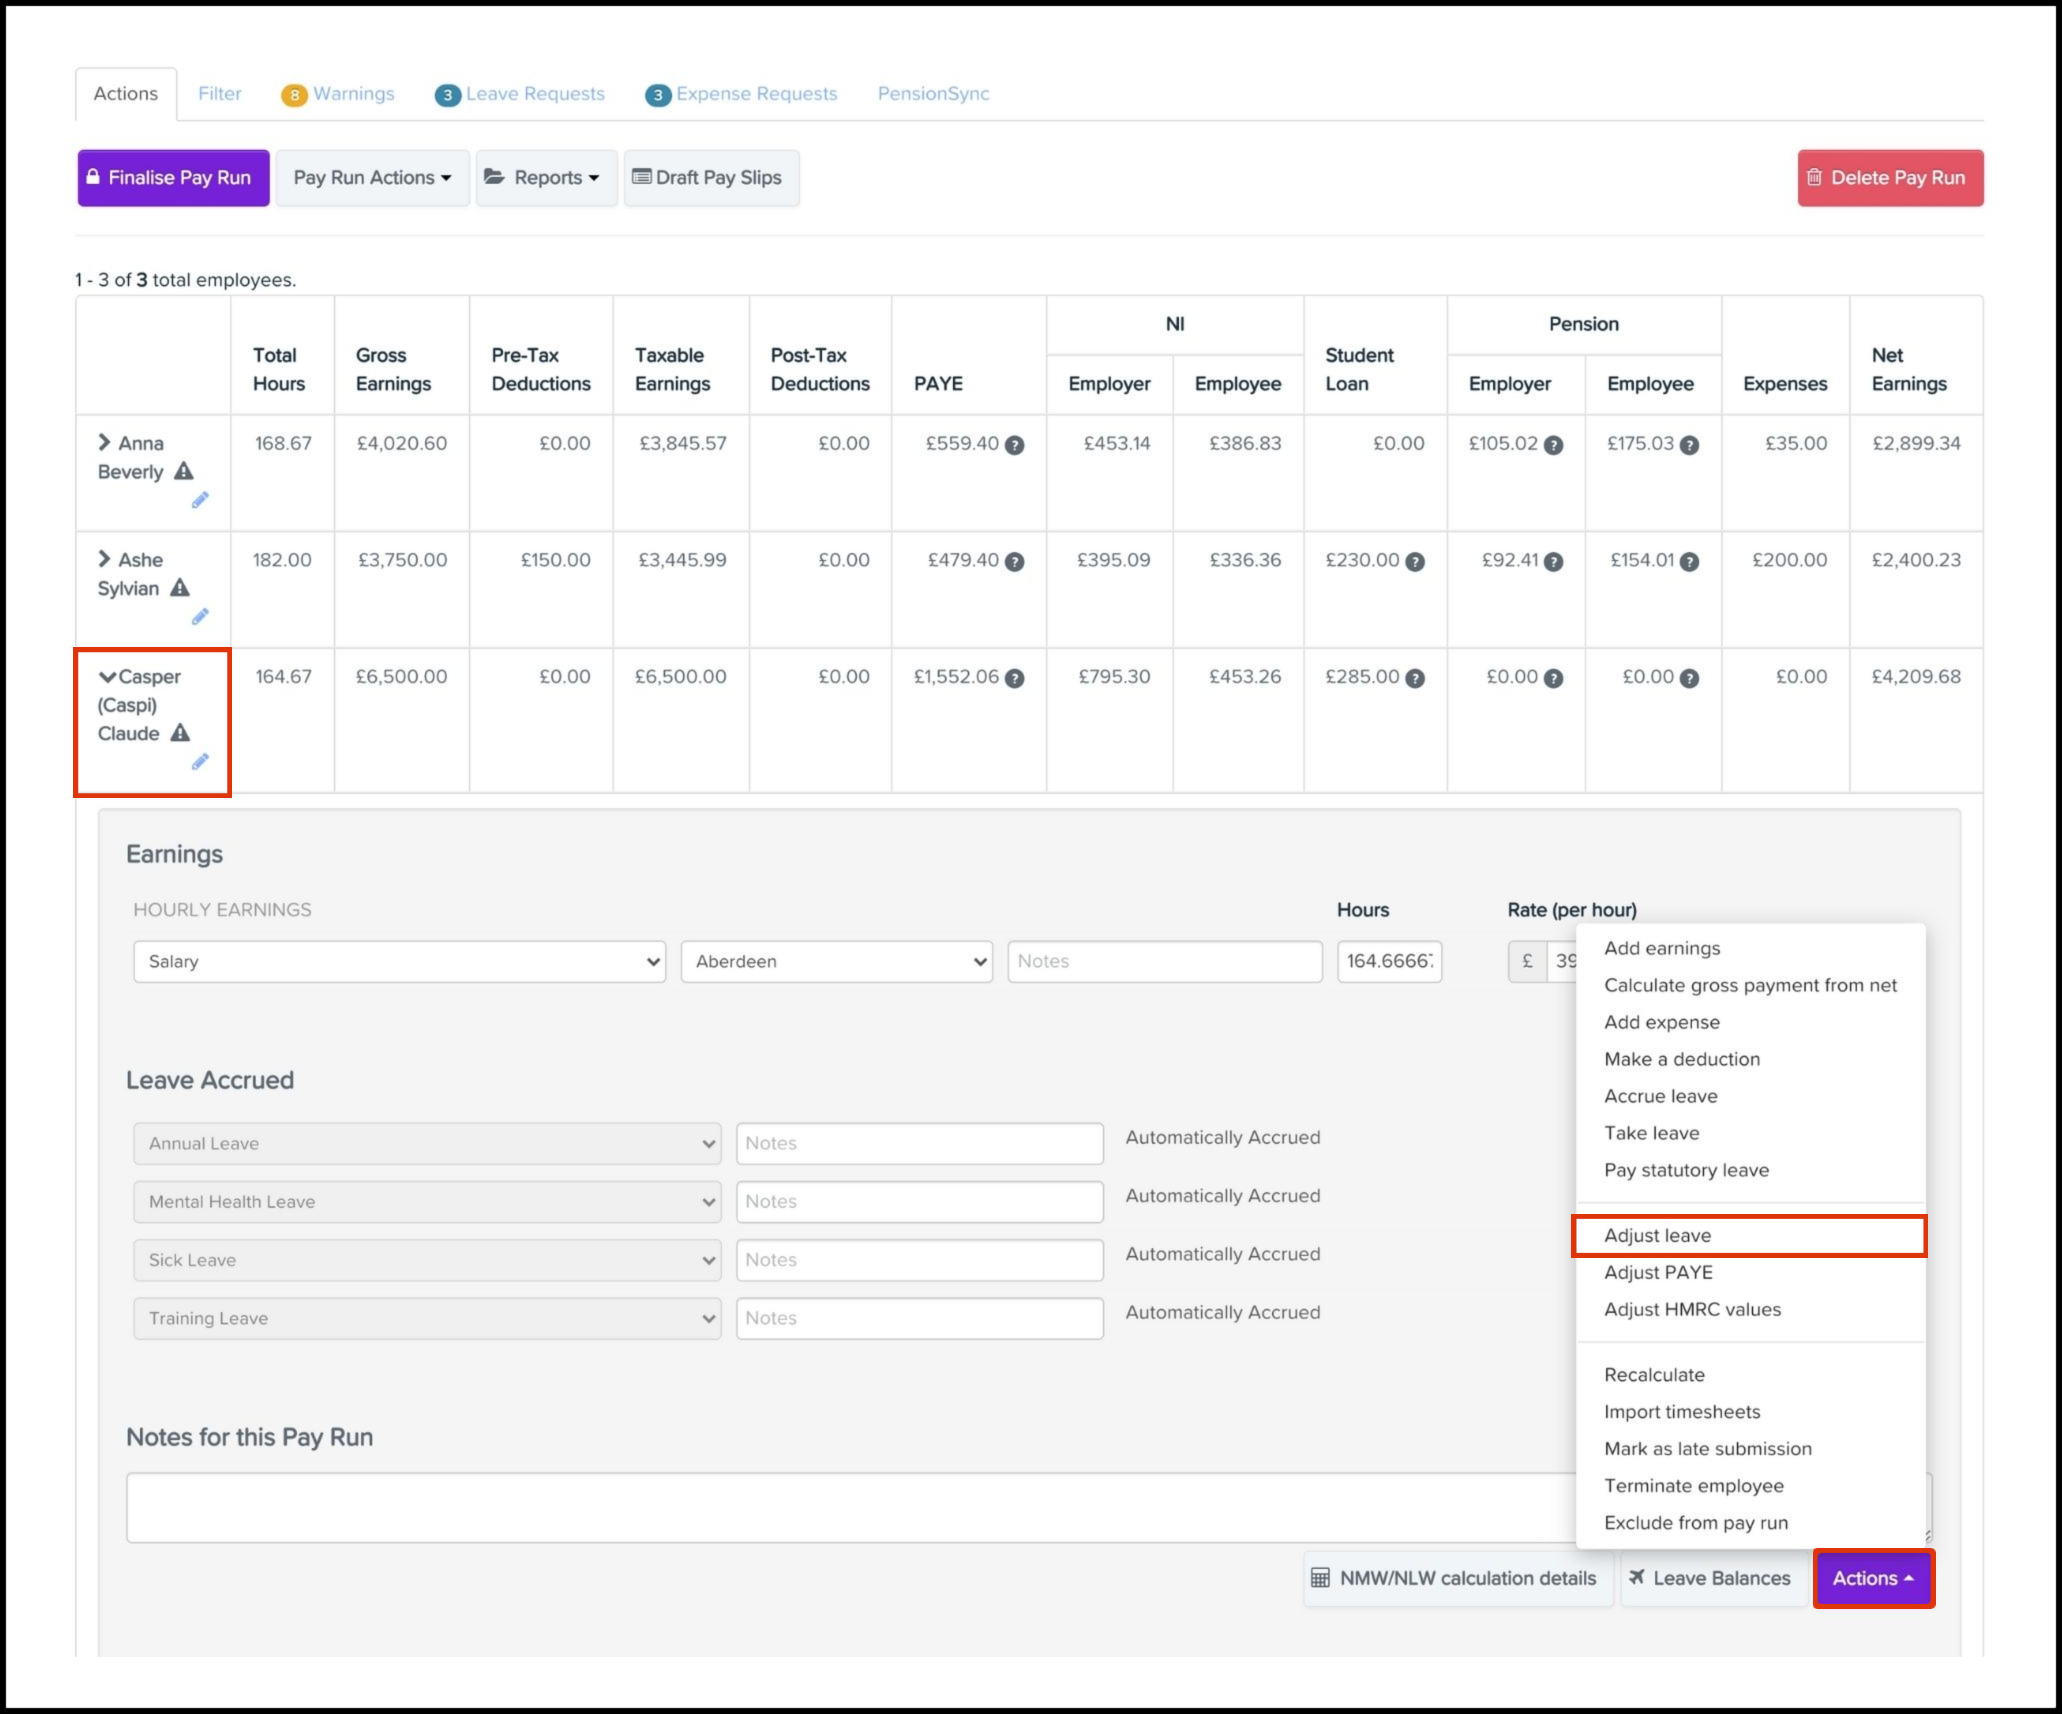
Task: Click help icon beside Ashe's £230.00 student loan
Action: (x=1415, y=562)
